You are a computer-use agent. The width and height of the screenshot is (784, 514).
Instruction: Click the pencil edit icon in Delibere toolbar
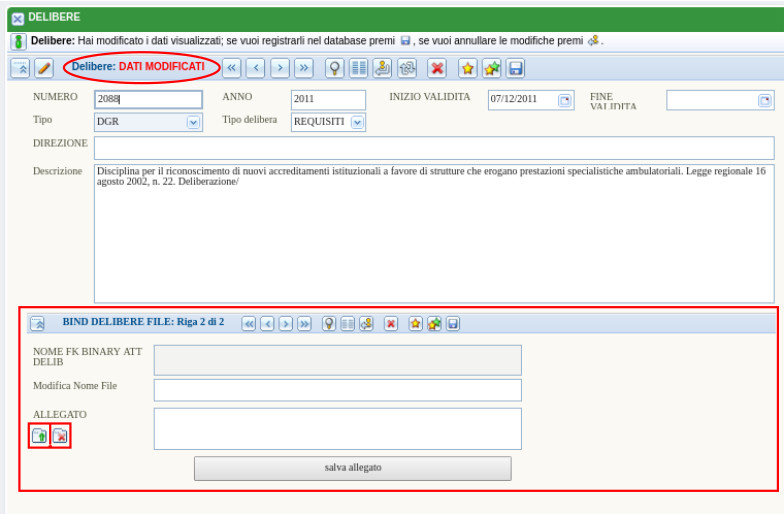click(x=44, y=68)
